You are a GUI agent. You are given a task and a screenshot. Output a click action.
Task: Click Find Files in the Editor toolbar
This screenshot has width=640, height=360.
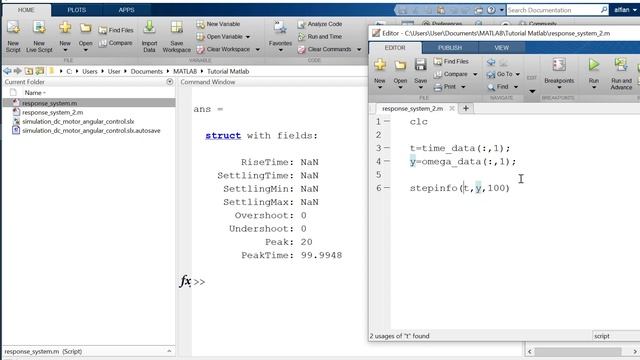pos(451,62)
